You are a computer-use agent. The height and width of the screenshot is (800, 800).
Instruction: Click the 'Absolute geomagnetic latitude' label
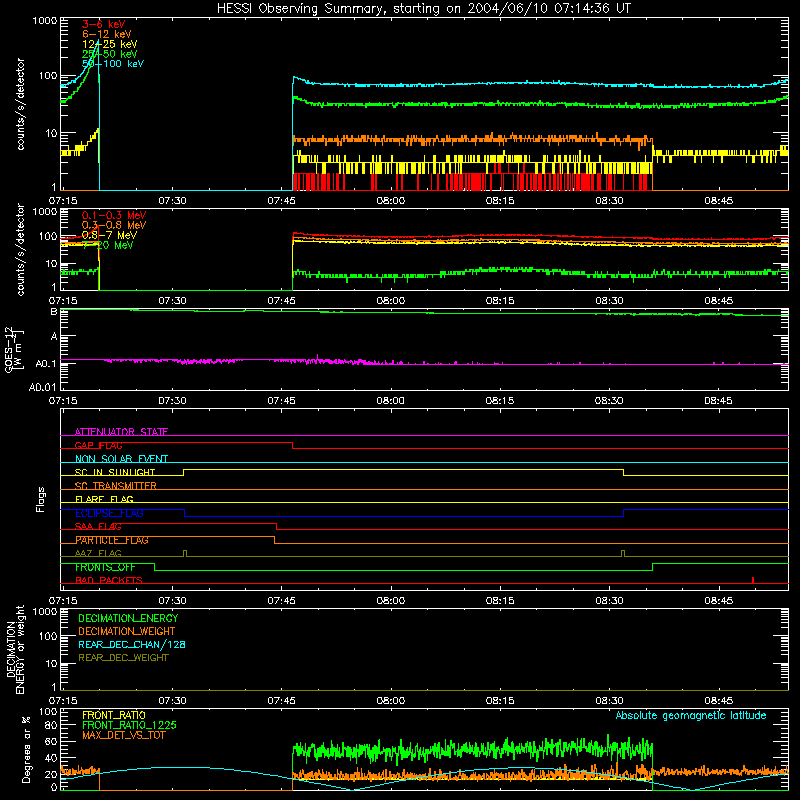691,715
